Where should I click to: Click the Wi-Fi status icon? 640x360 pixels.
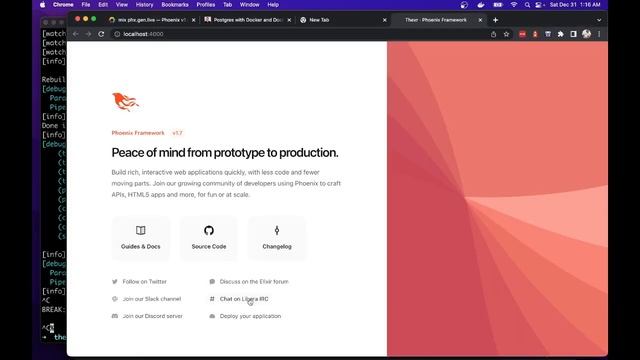point(514,5)
